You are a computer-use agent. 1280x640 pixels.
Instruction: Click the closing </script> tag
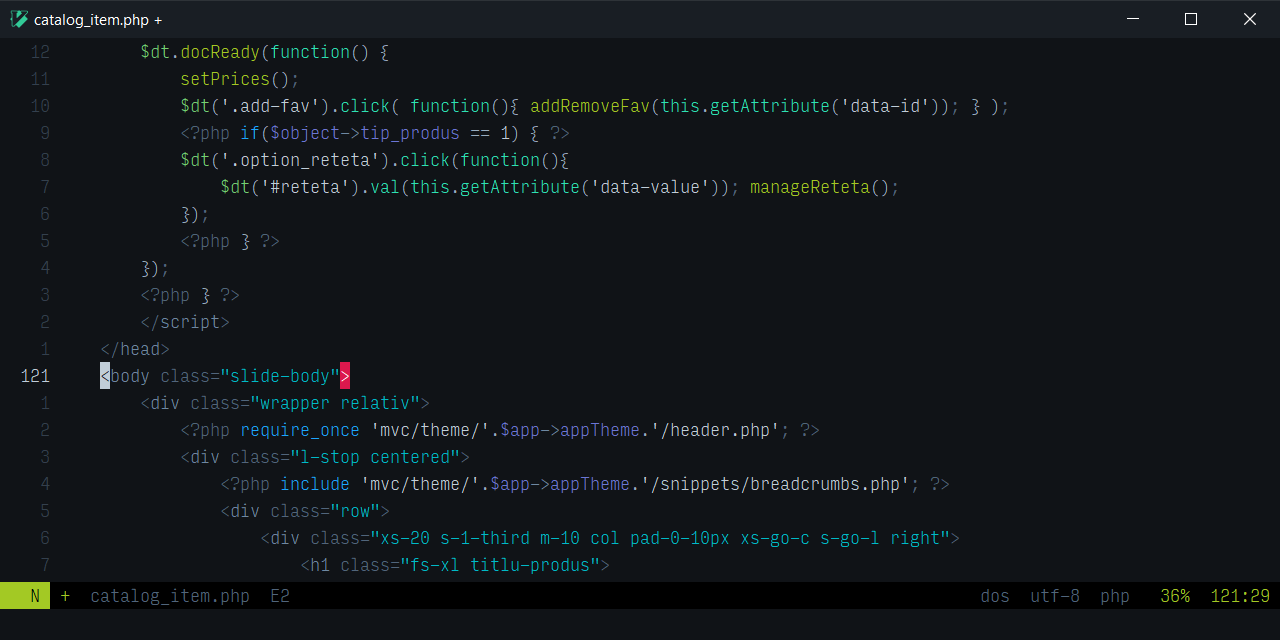point(185,322)
